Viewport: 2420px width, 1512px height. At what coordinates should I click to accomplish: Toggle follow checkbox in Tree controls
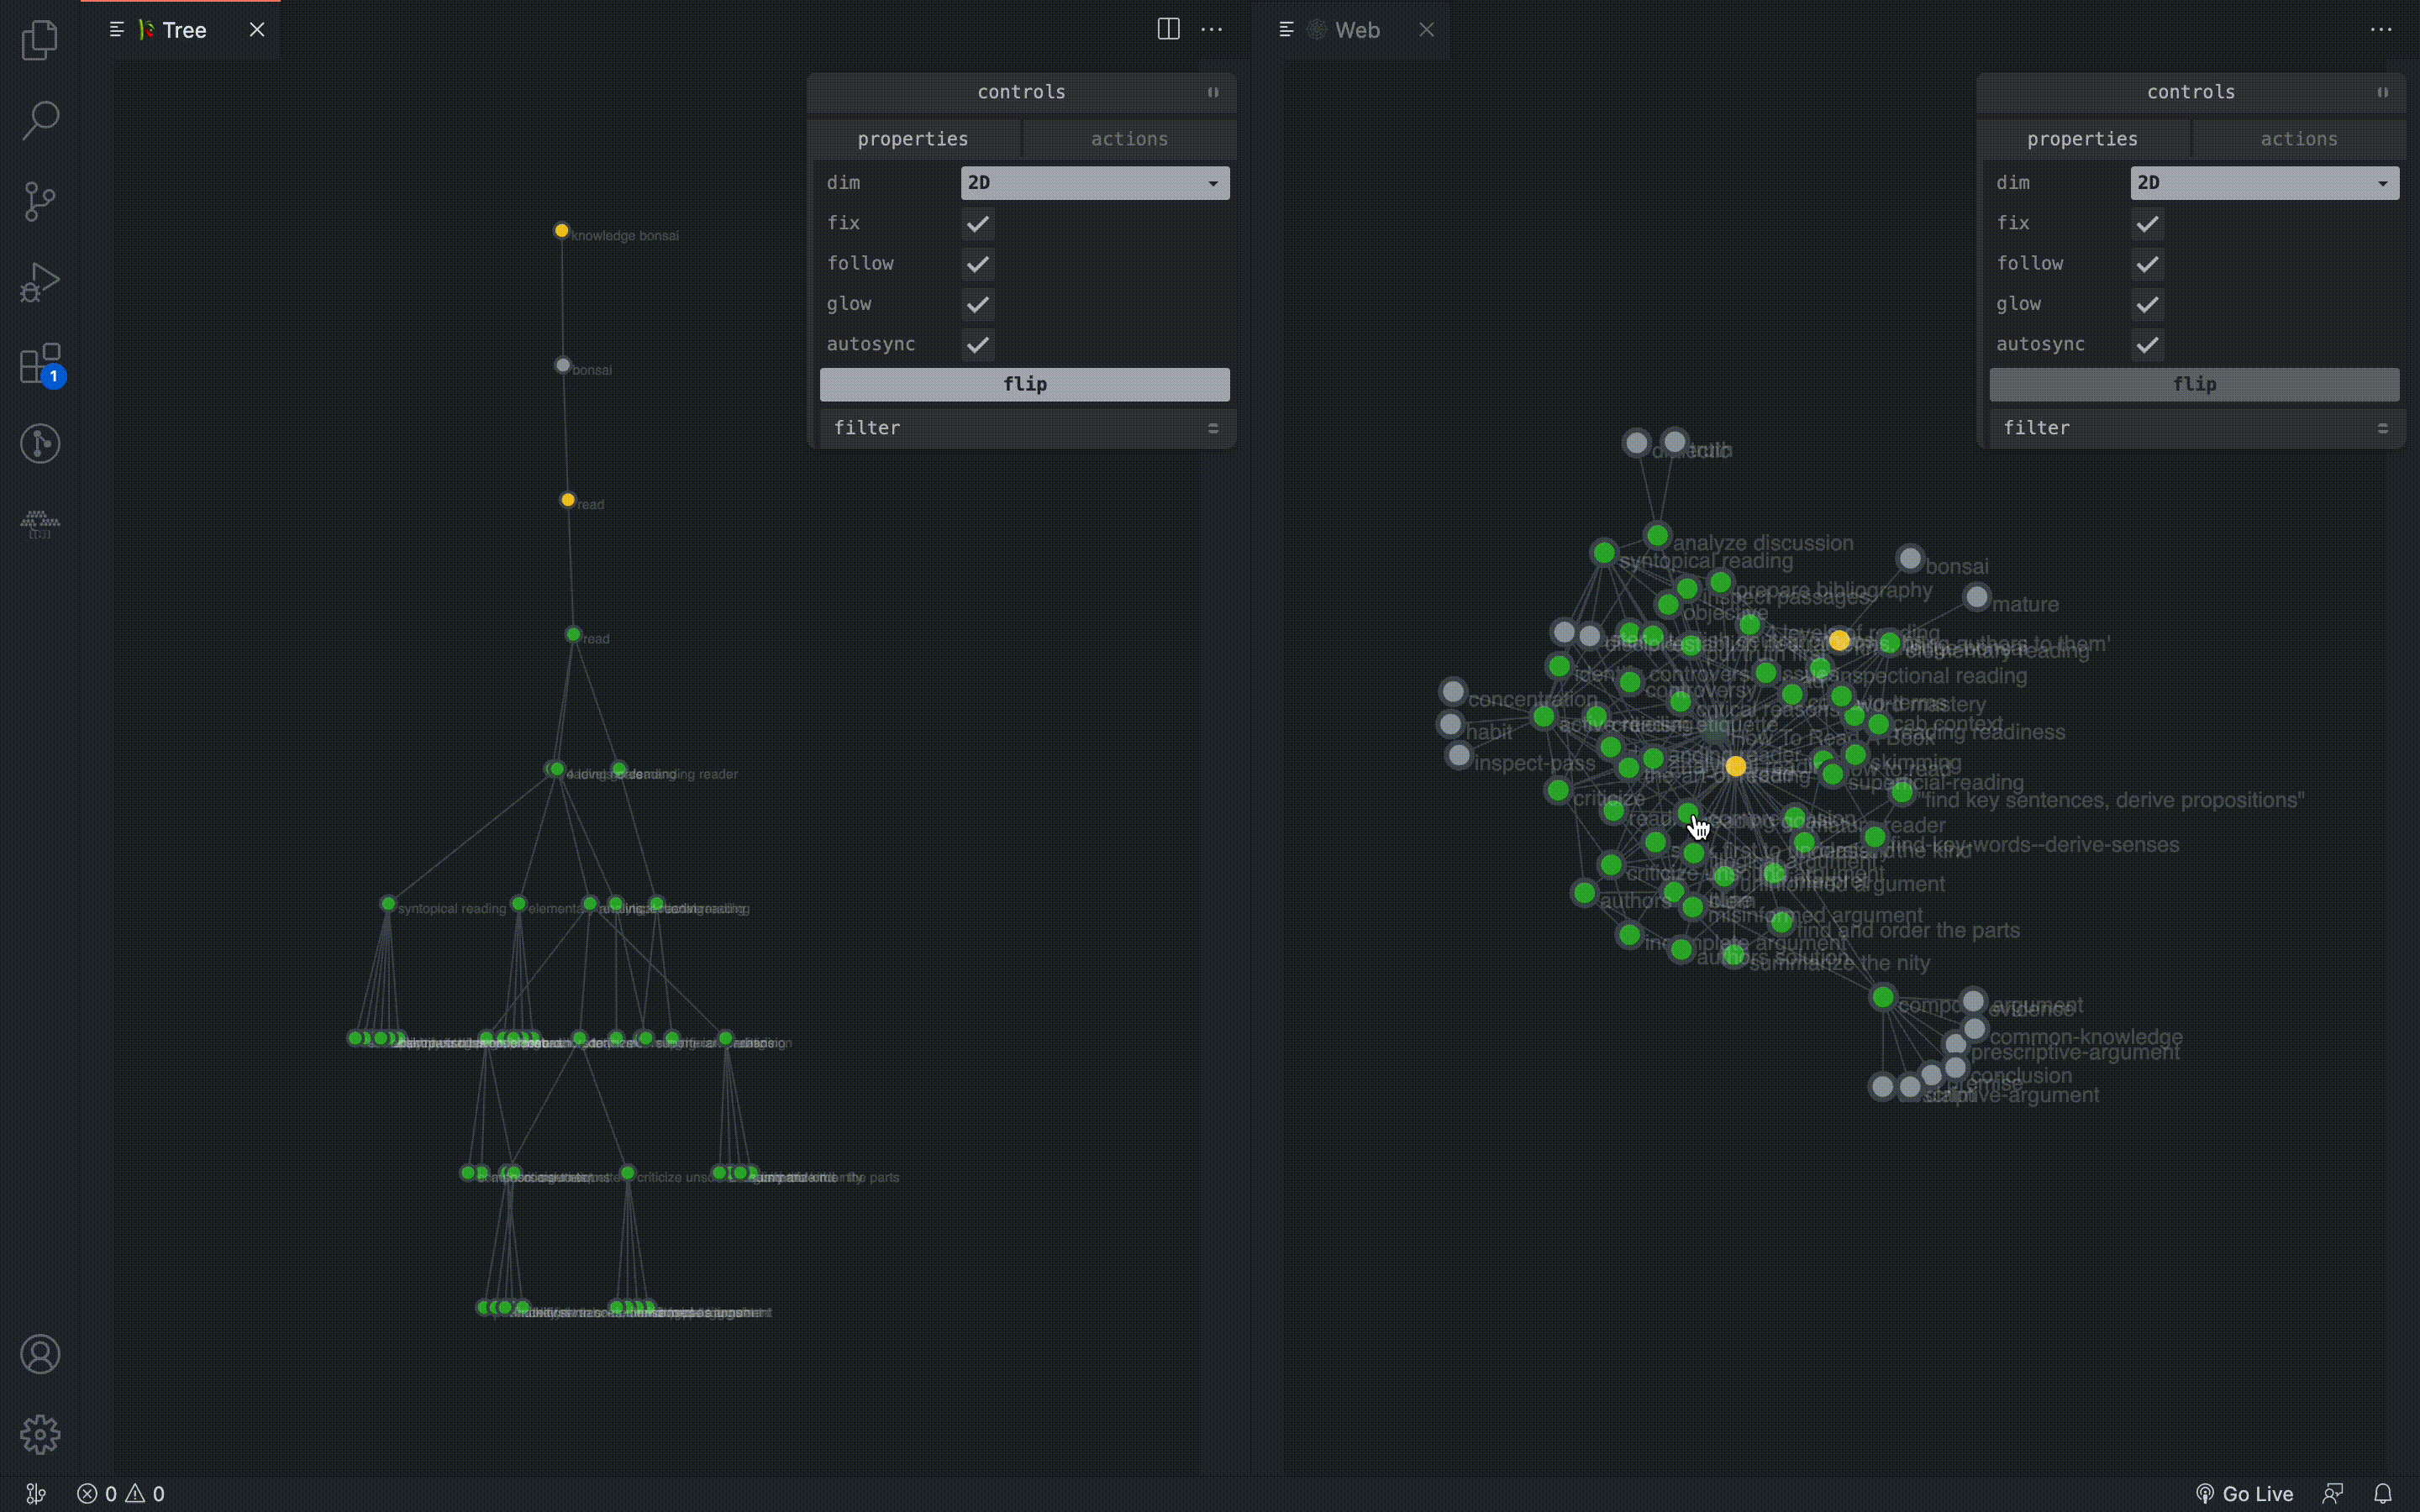pyautogui.click(x=978, y=264)
